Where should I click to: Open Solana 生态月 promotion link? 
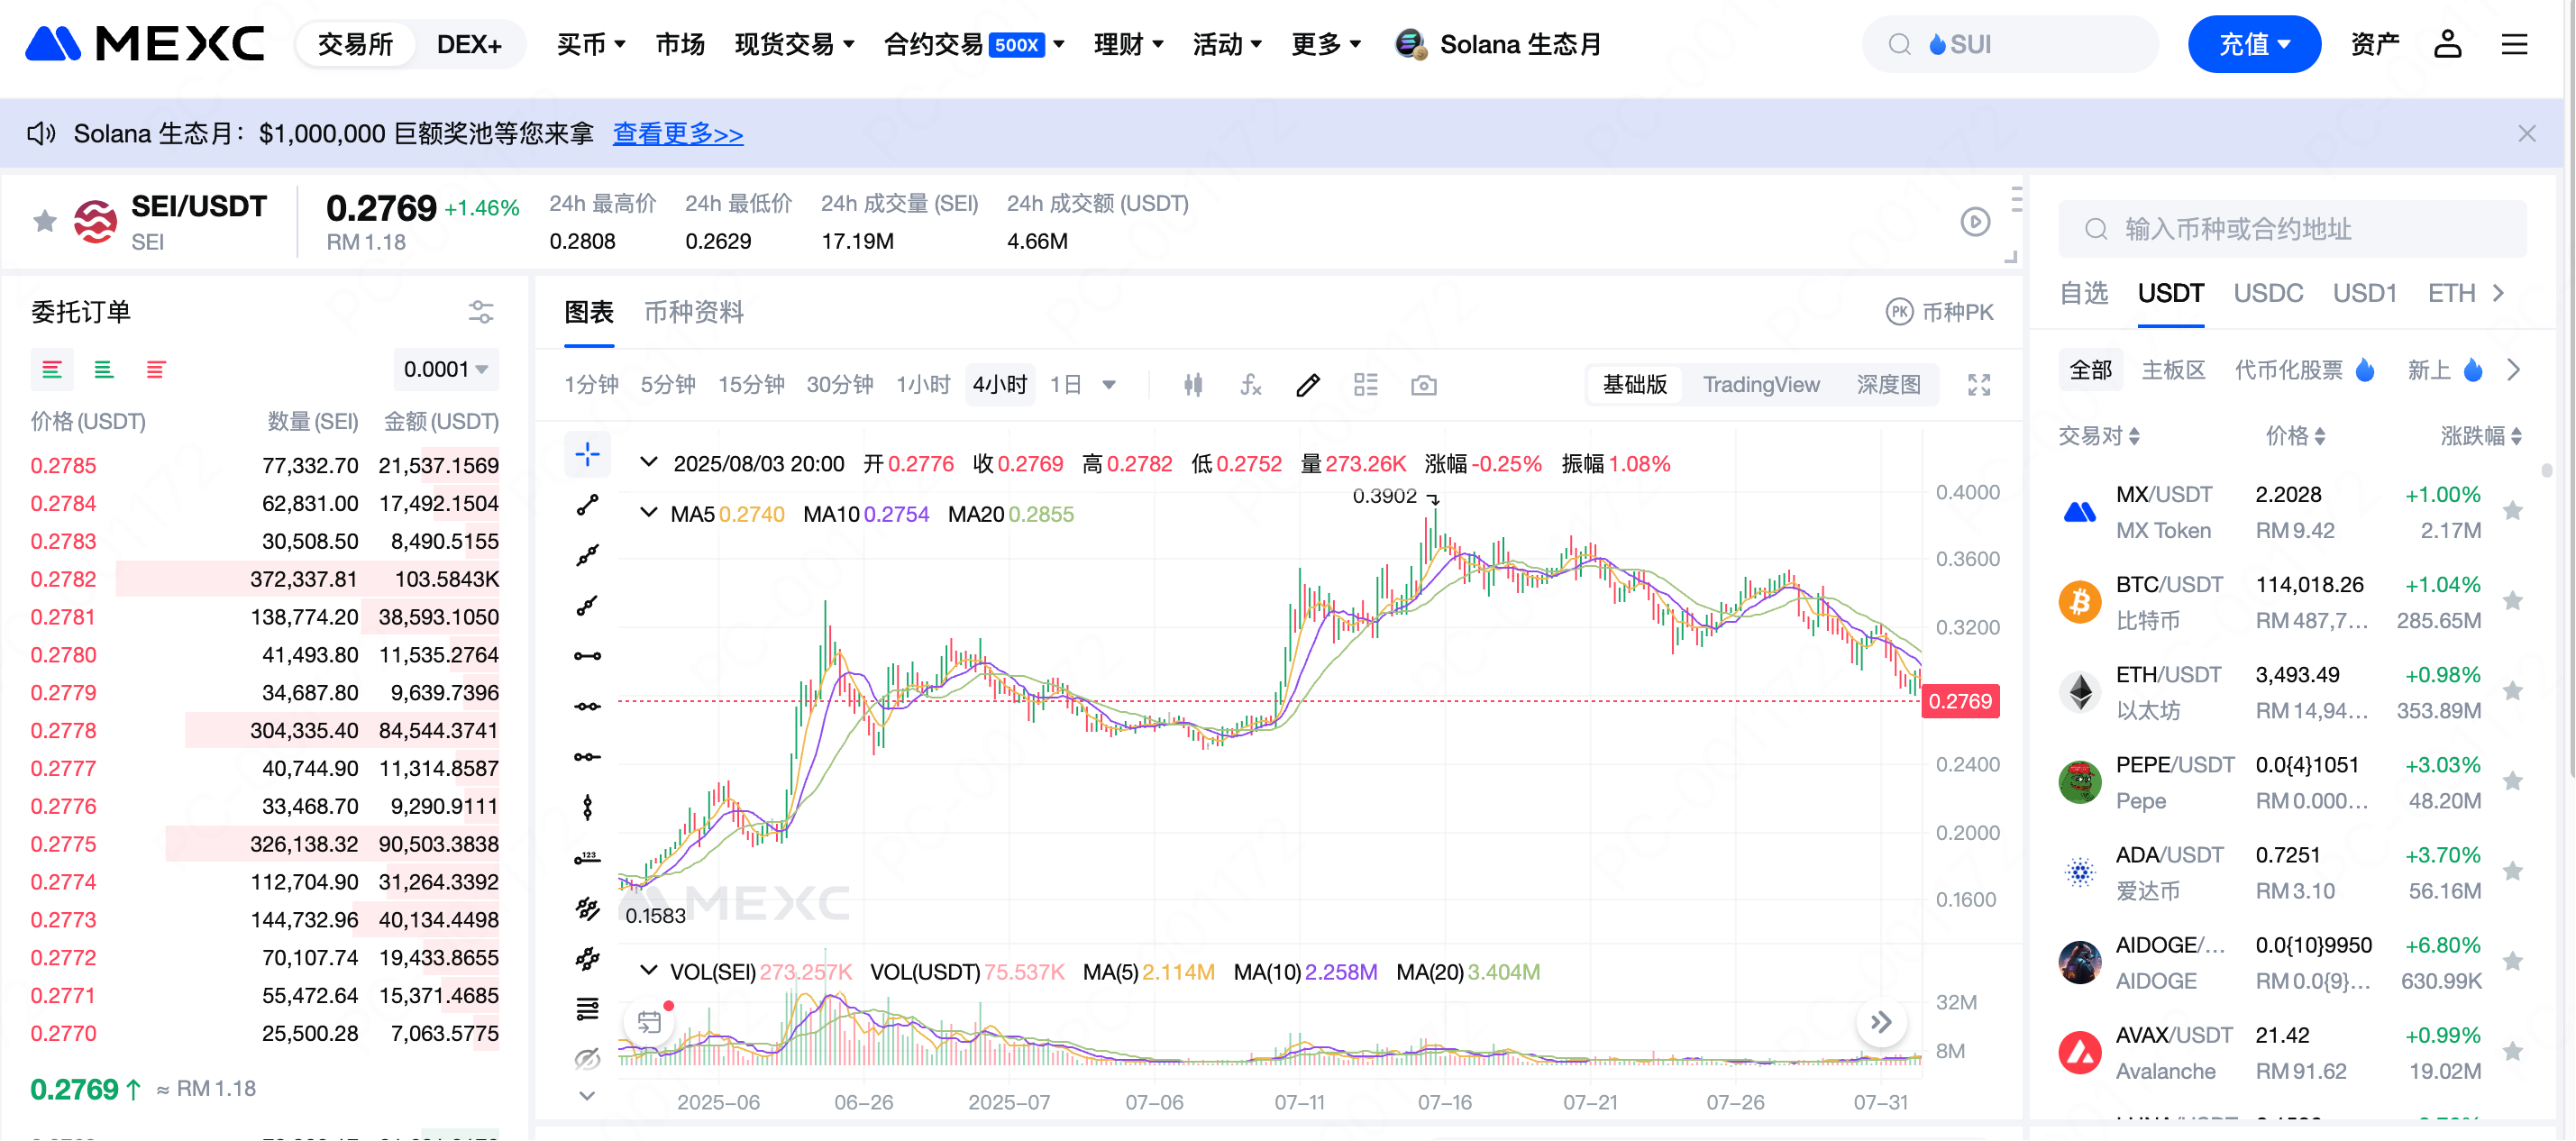pyautogui.click(x=1498, y=44)
